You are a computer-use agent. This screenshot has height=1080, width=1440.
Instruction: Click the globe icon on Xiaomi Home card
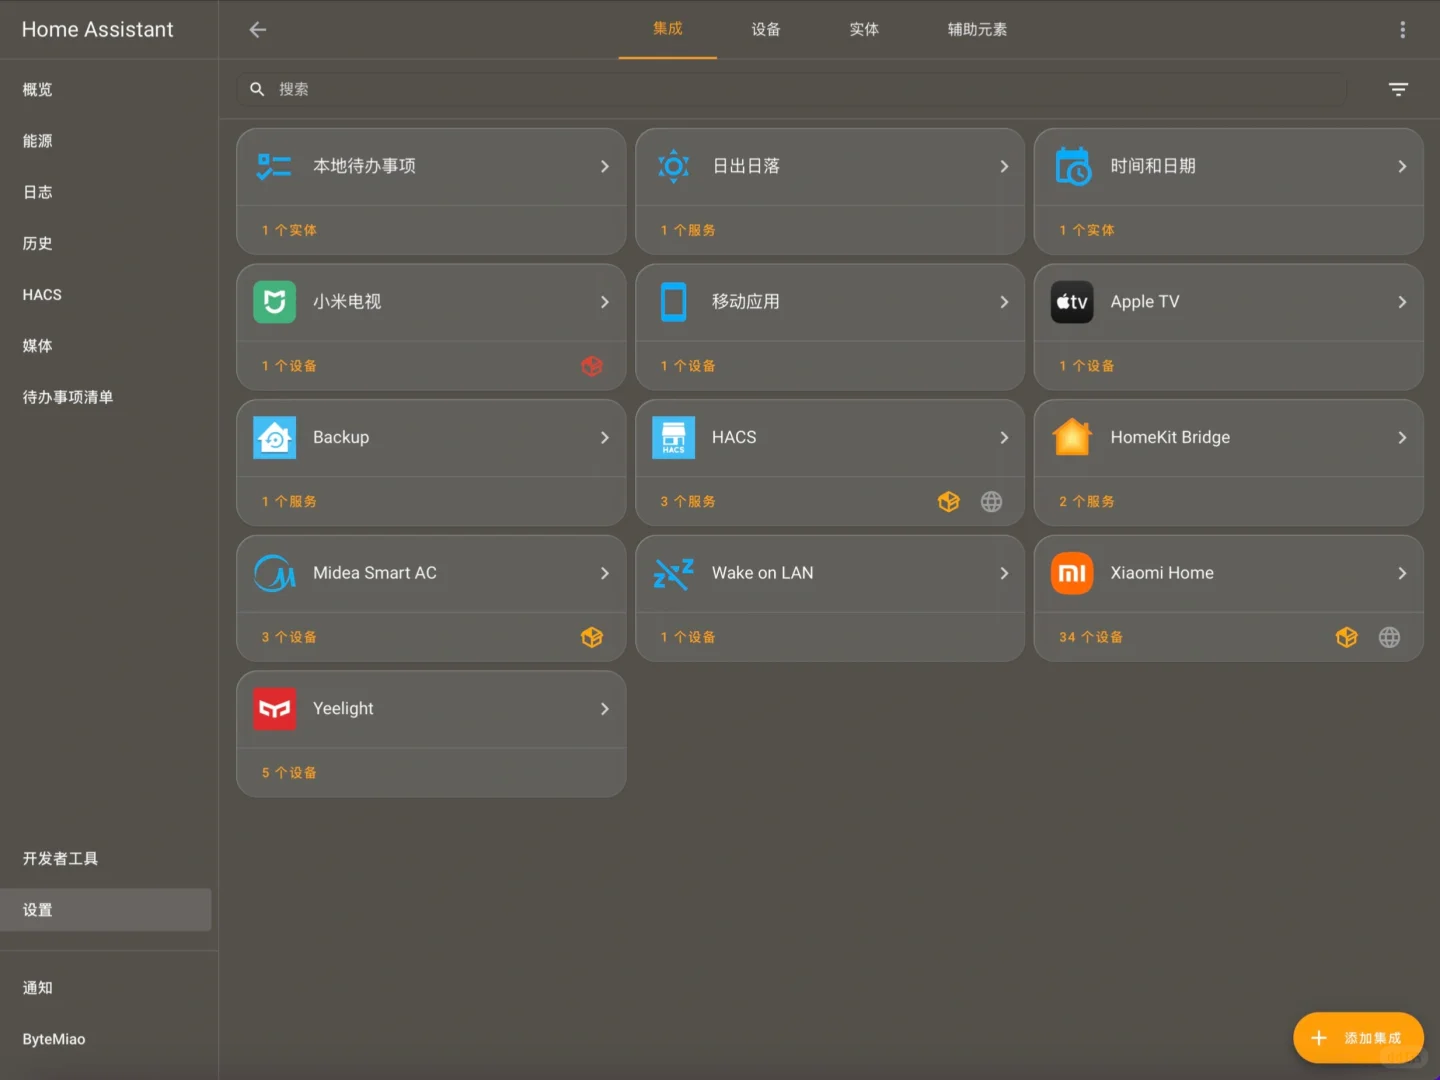(1389, 637)
